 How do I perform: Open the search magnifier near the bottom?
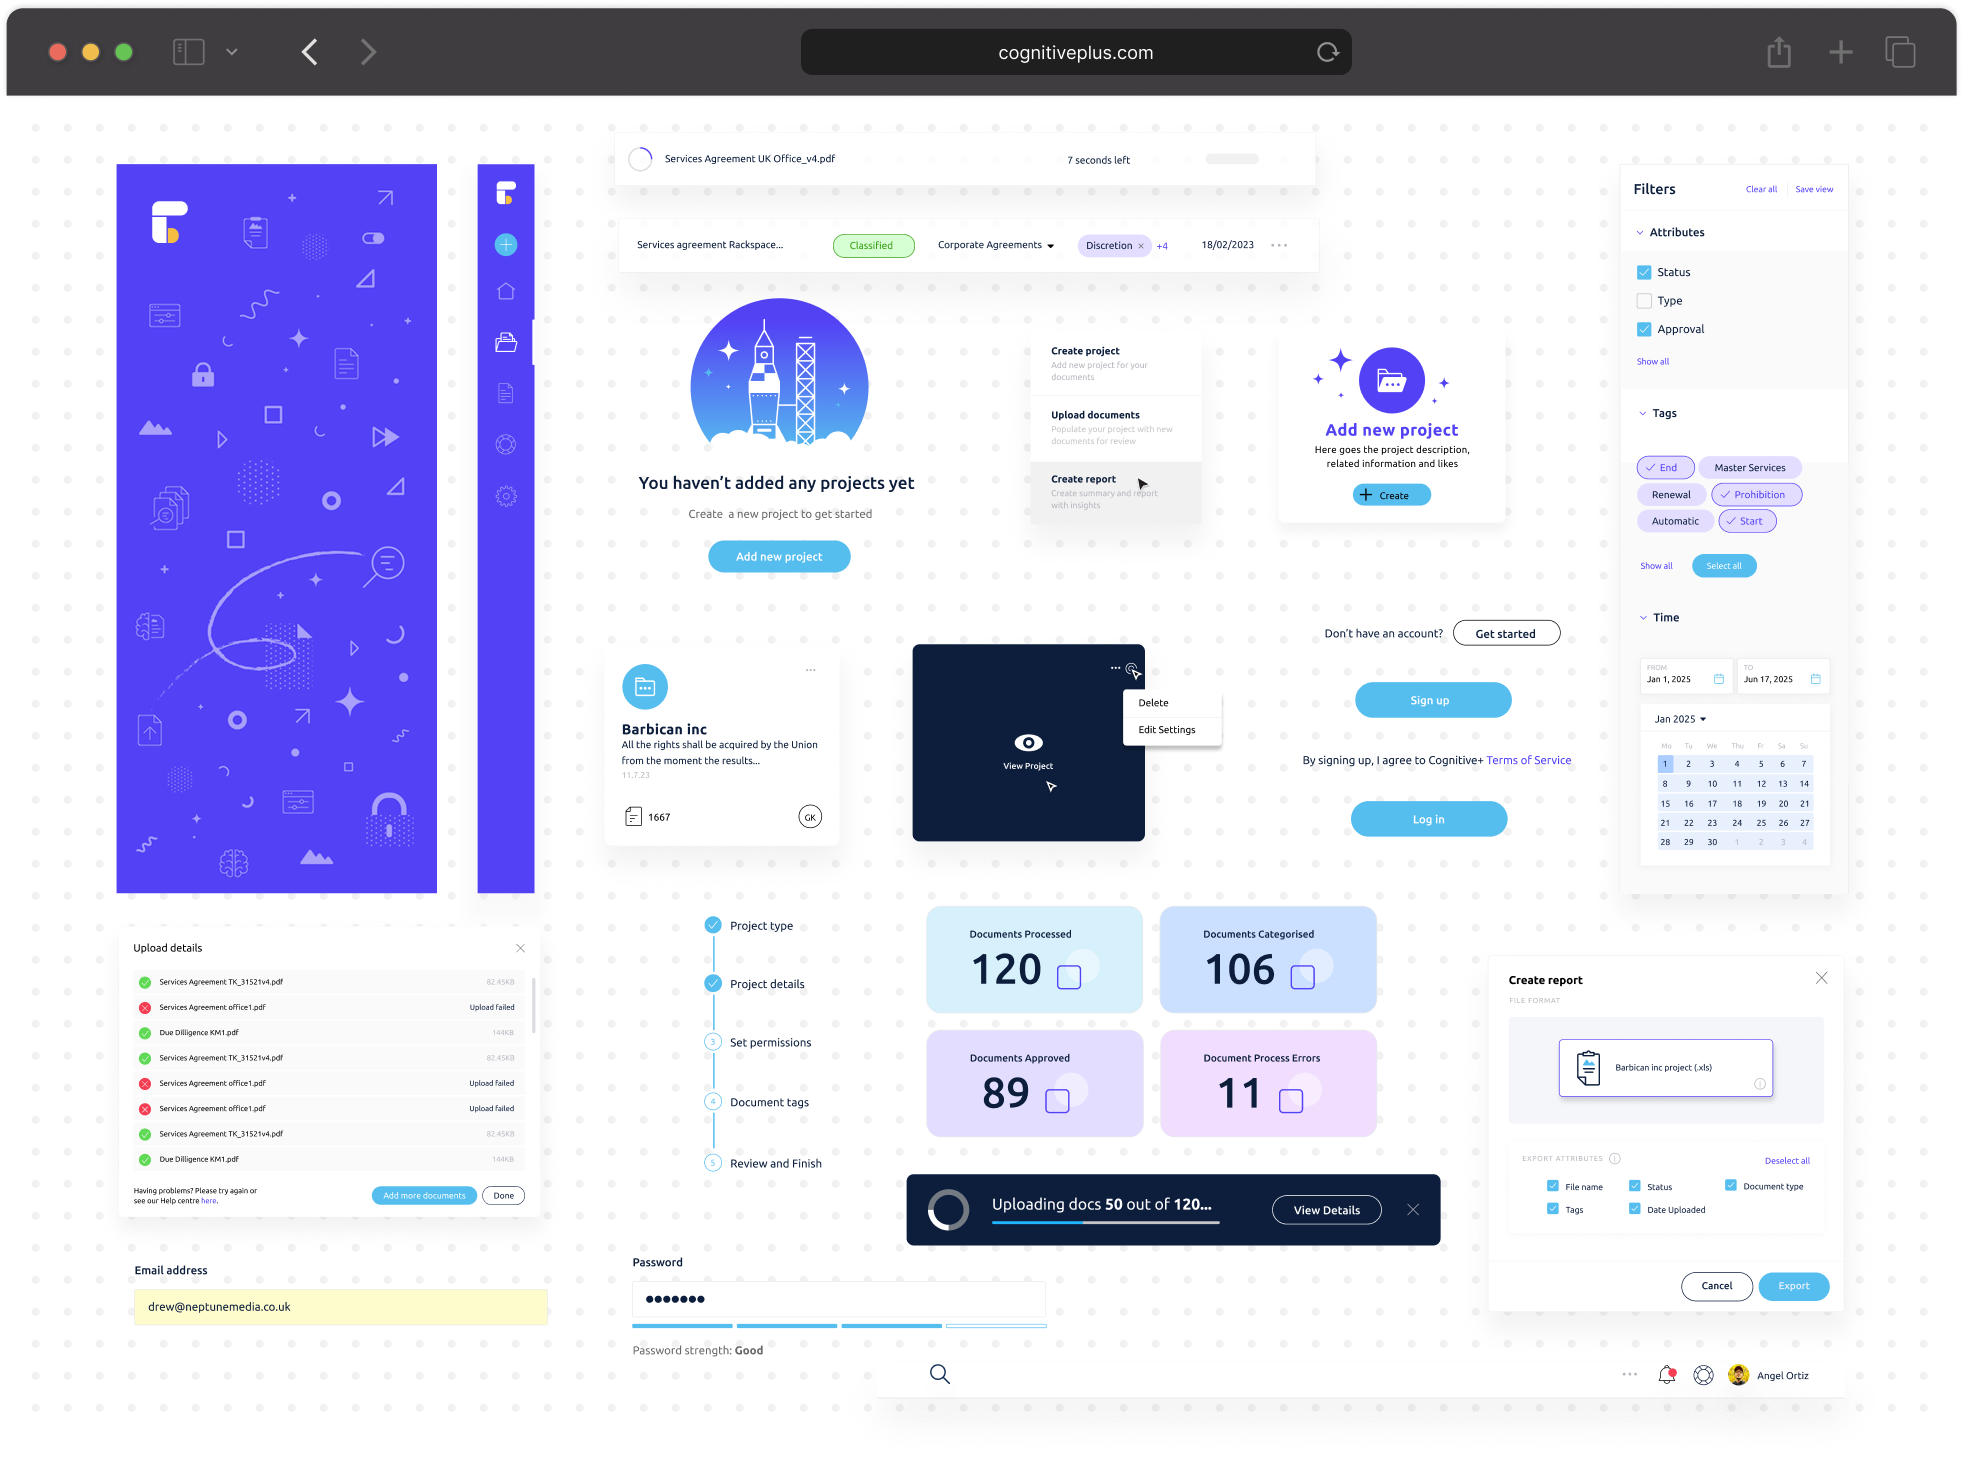point(939,1374)
